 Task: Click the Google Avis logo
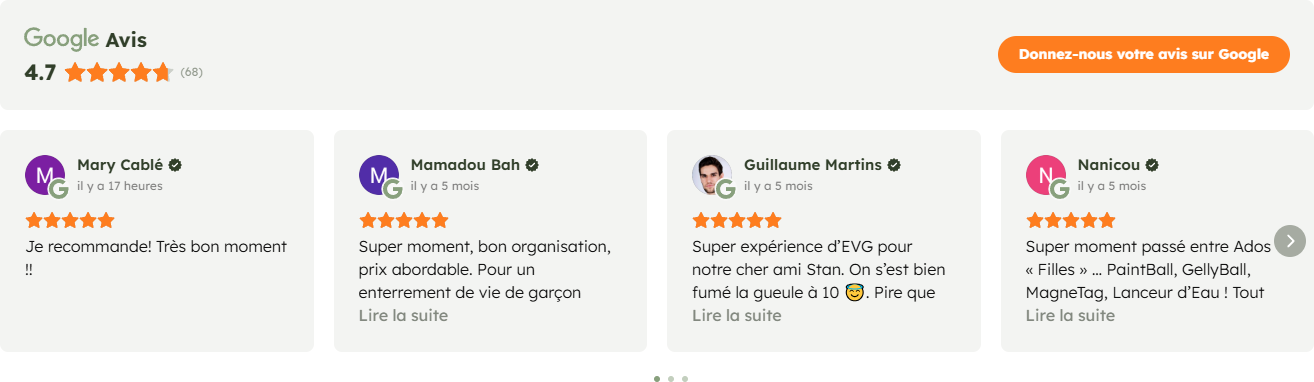point(85,40)
